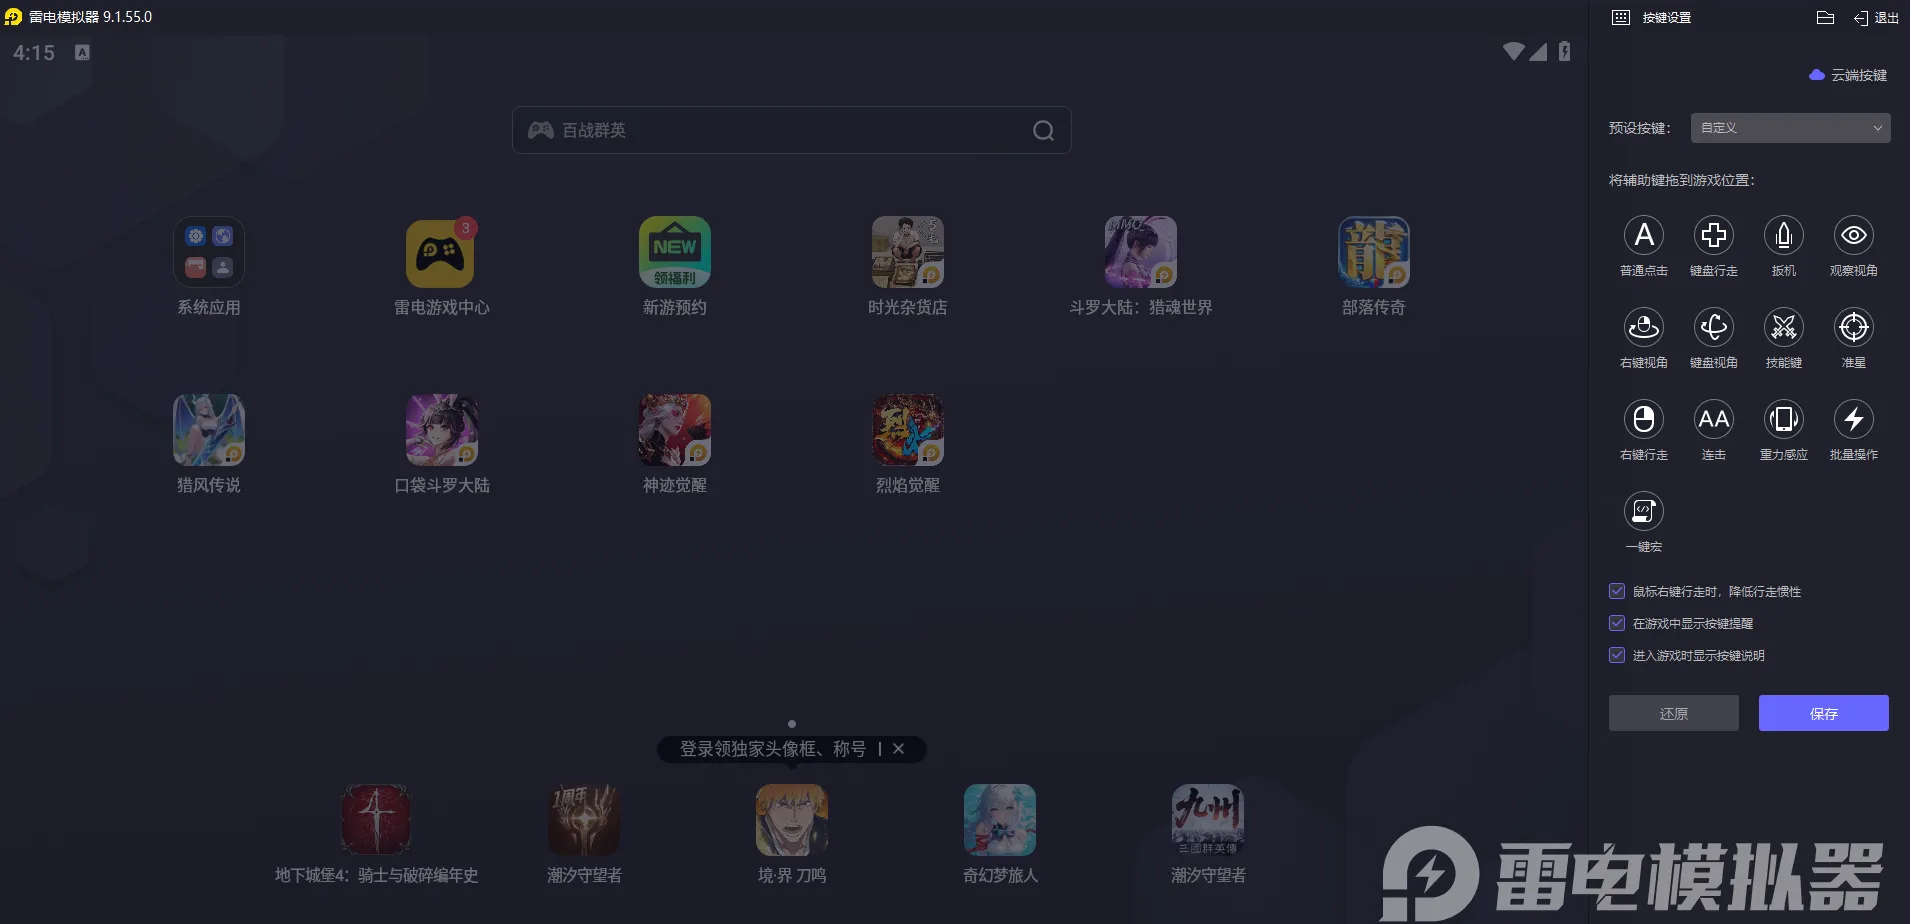Click 退出 to exit key settings
This screenshot has height=924, width=1910.
click(1876, 18)
